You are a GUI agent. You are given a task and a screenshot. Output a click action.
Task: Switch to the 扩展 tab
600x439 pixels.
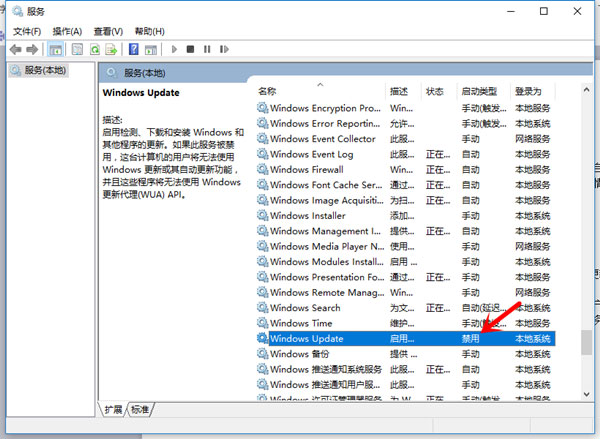tap(113, 410)
